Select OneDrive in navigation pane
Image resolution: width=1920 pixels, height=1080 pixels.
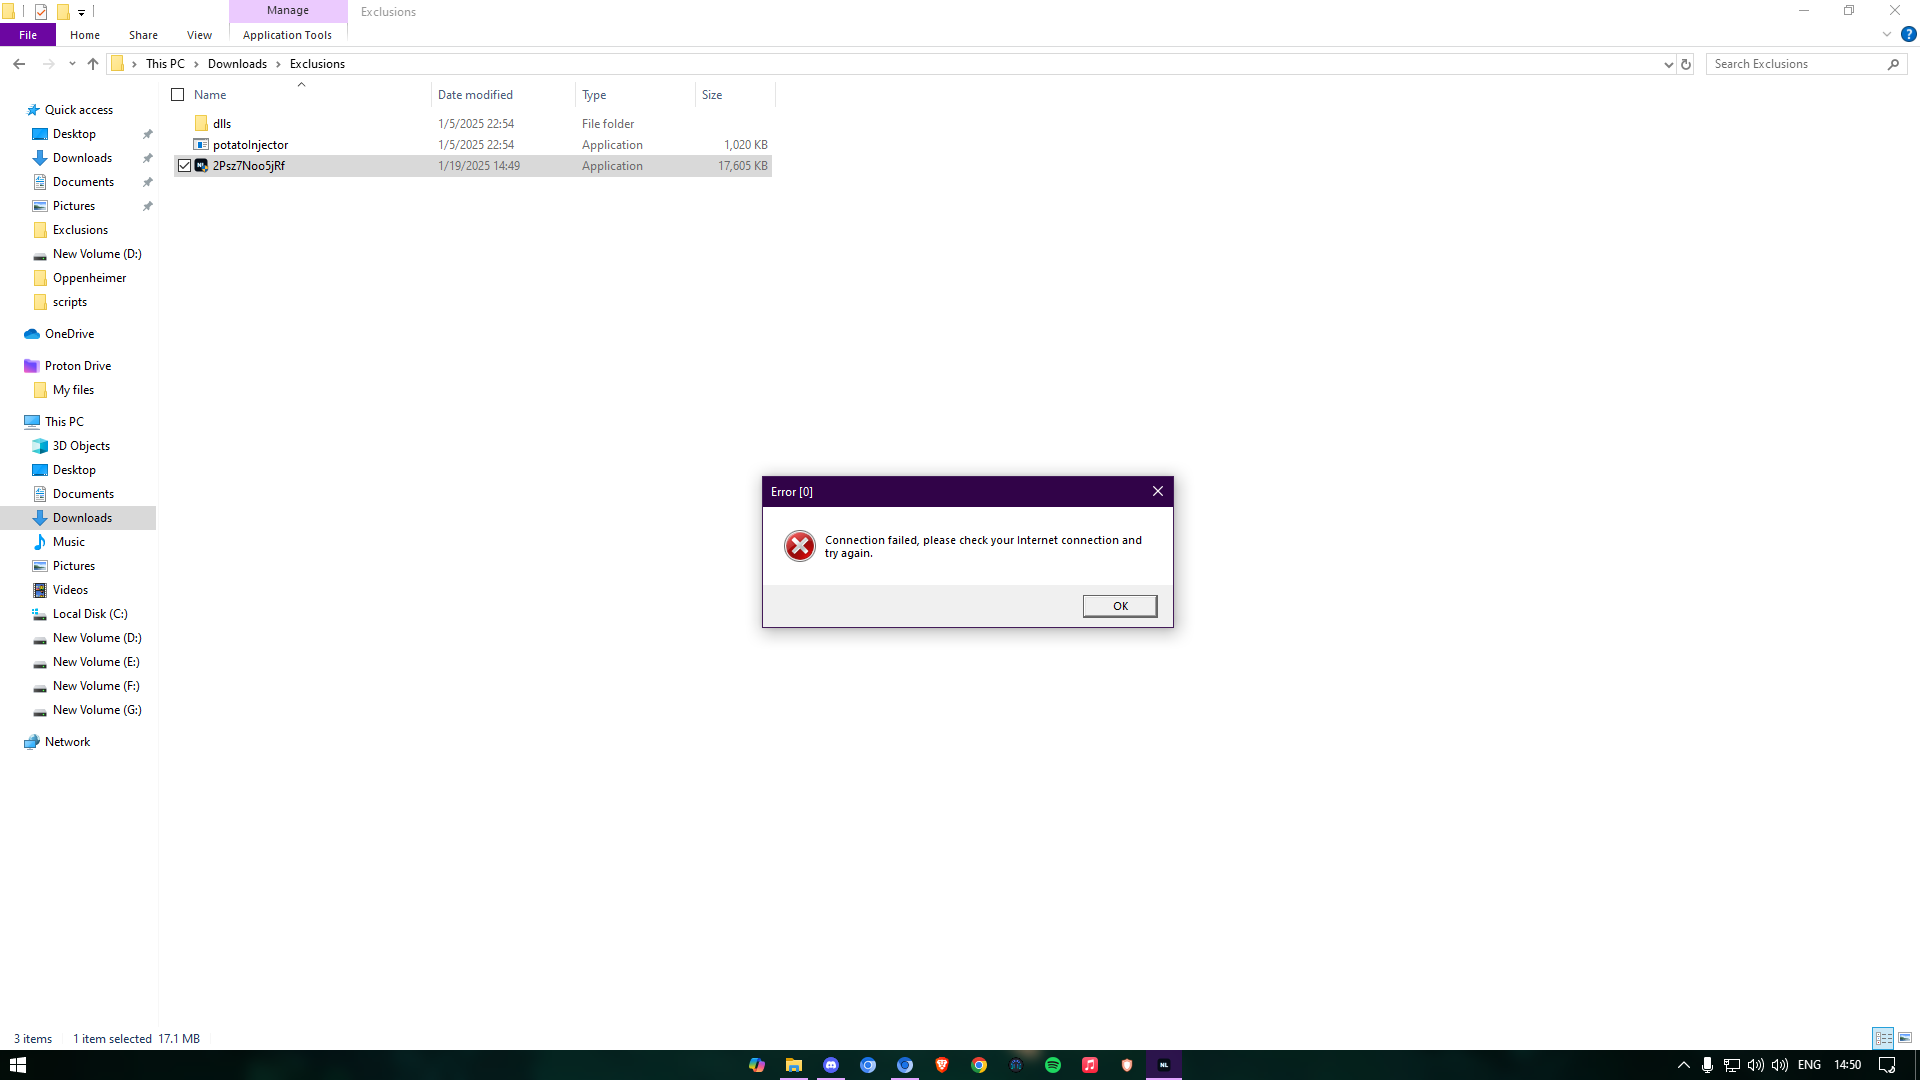69,334
